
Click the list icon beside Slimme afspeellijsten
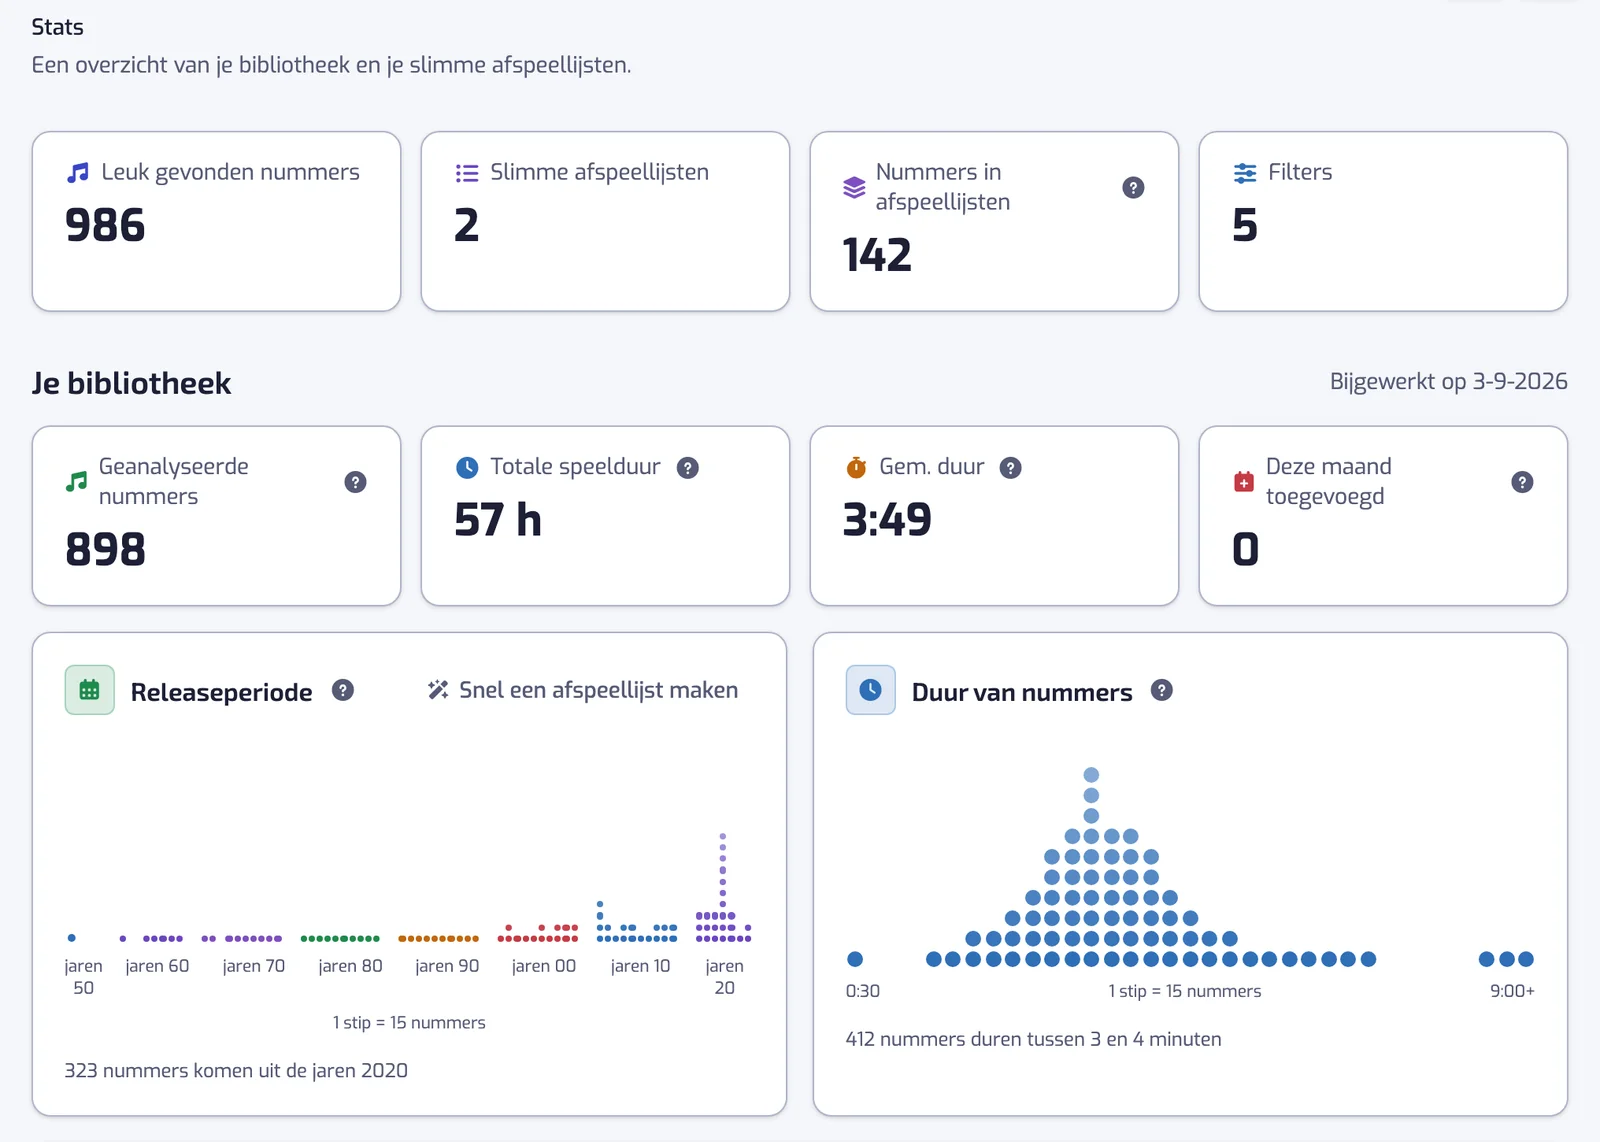tap(467, 173)
